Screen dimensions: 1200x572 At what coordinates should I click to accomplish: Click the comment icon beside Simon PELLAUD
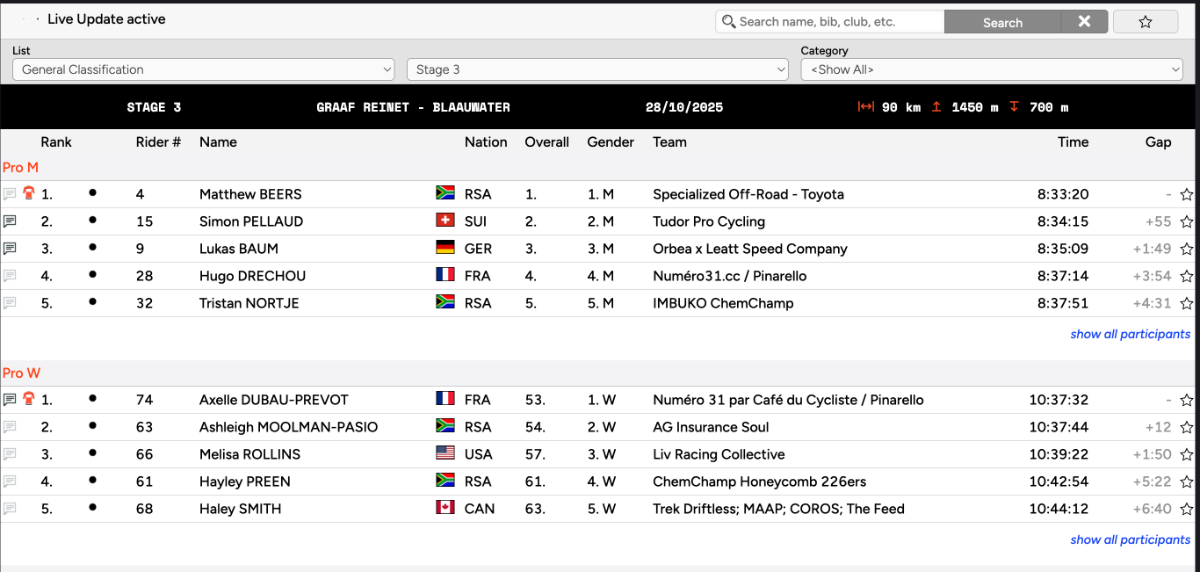pos(10,222)
